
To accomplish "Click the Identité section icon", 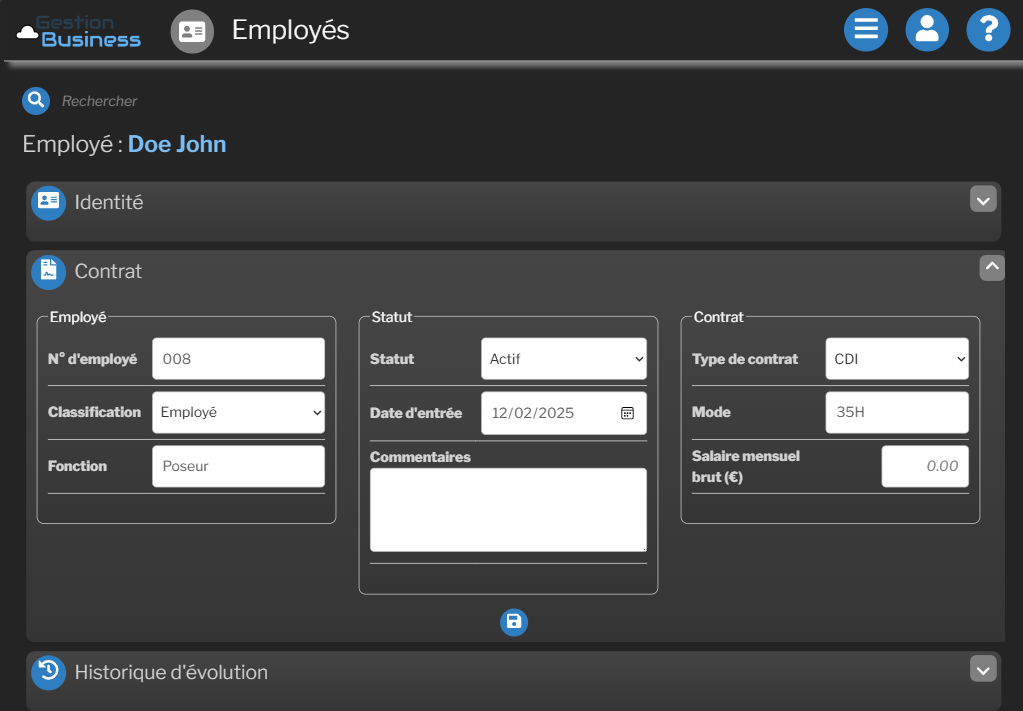I will tap(48, 202).
